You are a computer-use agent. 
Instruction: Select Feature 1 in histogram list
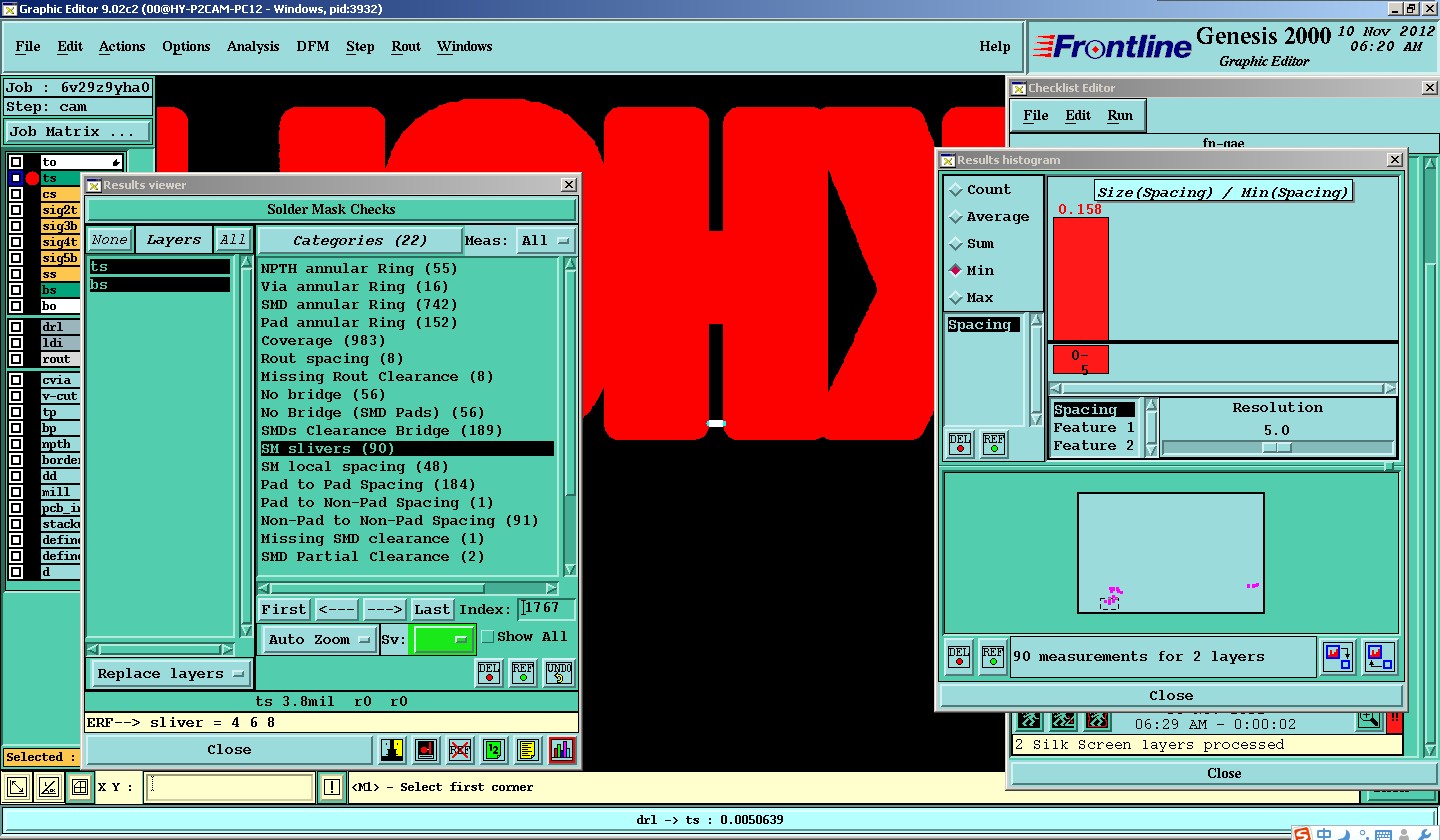(x=1093, y=427)
